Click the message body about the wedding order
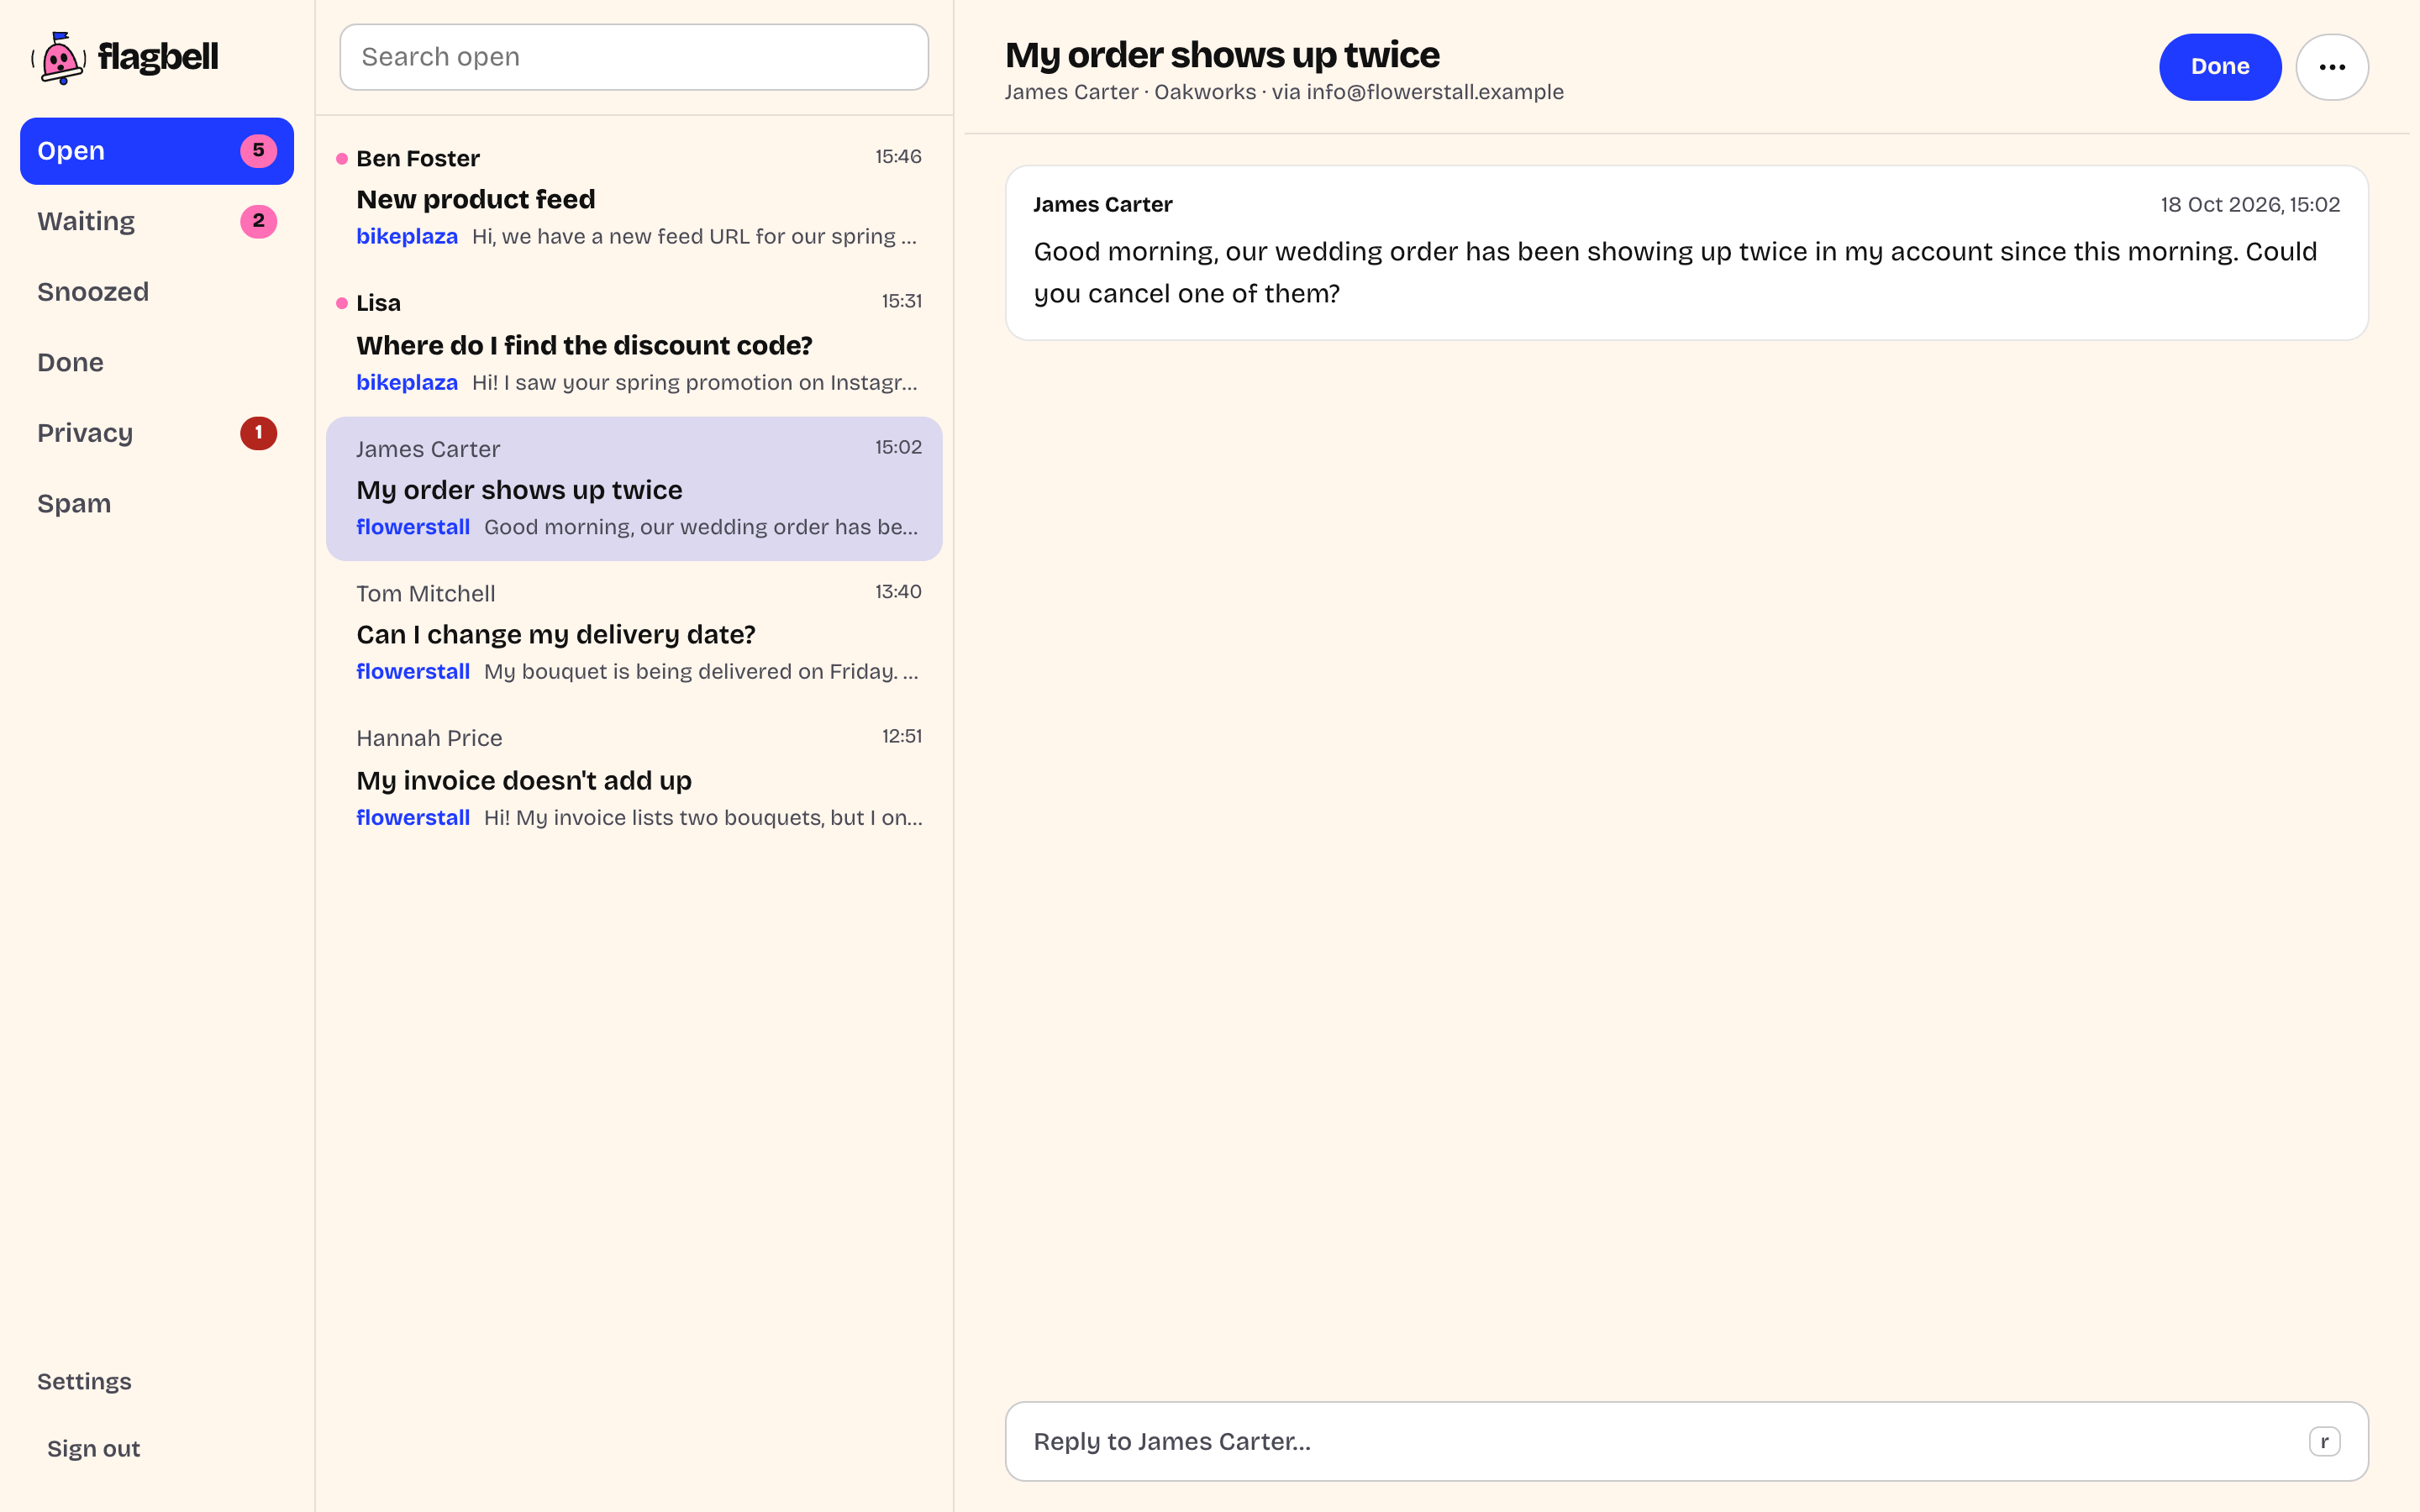Image resolution: width=2420 pixels, height=1512 pixels. 1675,272
